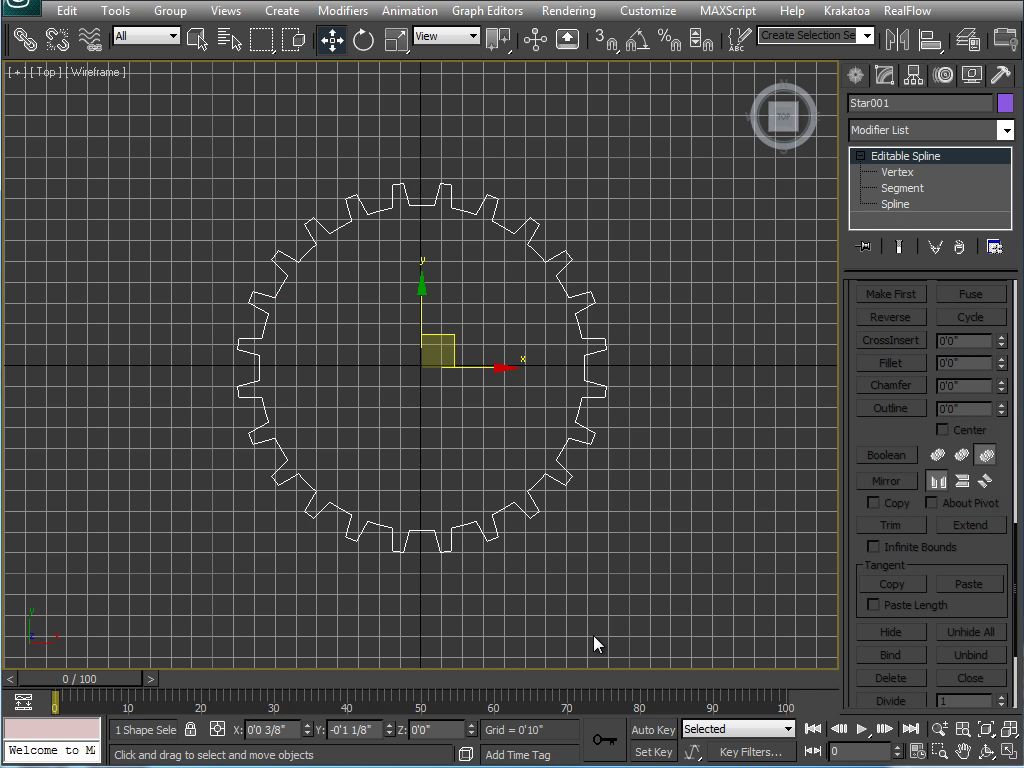Image resolution: width=1024 pixels, height=768 pixels.
Task: Open the Modifier List dropdown
Action: click(1006, 130)
